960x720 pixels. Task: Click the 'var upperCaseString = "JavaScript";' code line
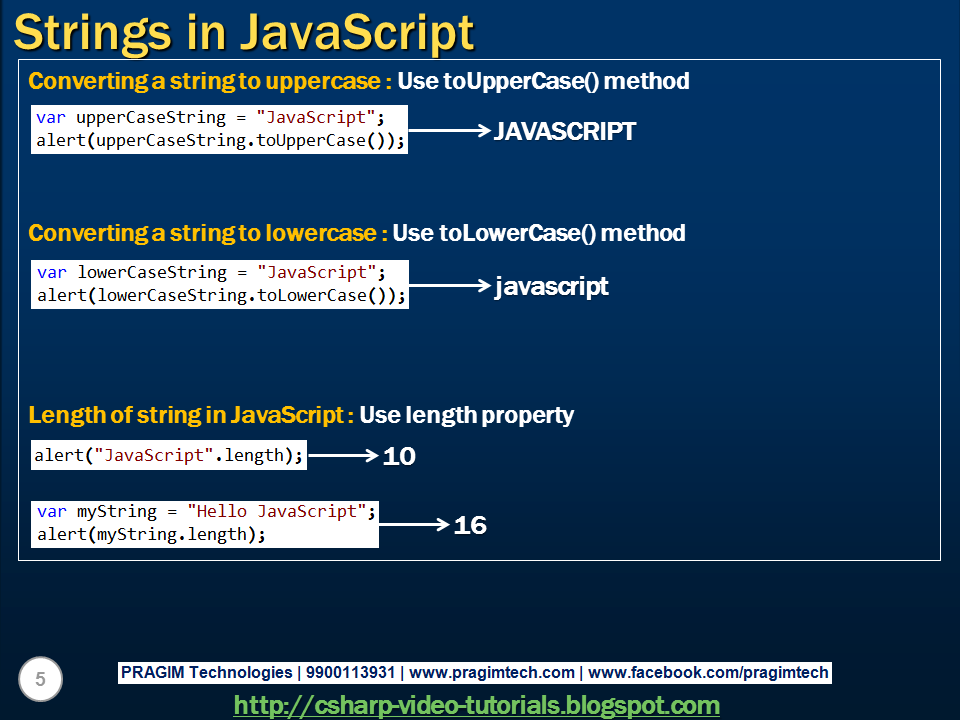tap(210, 117)
